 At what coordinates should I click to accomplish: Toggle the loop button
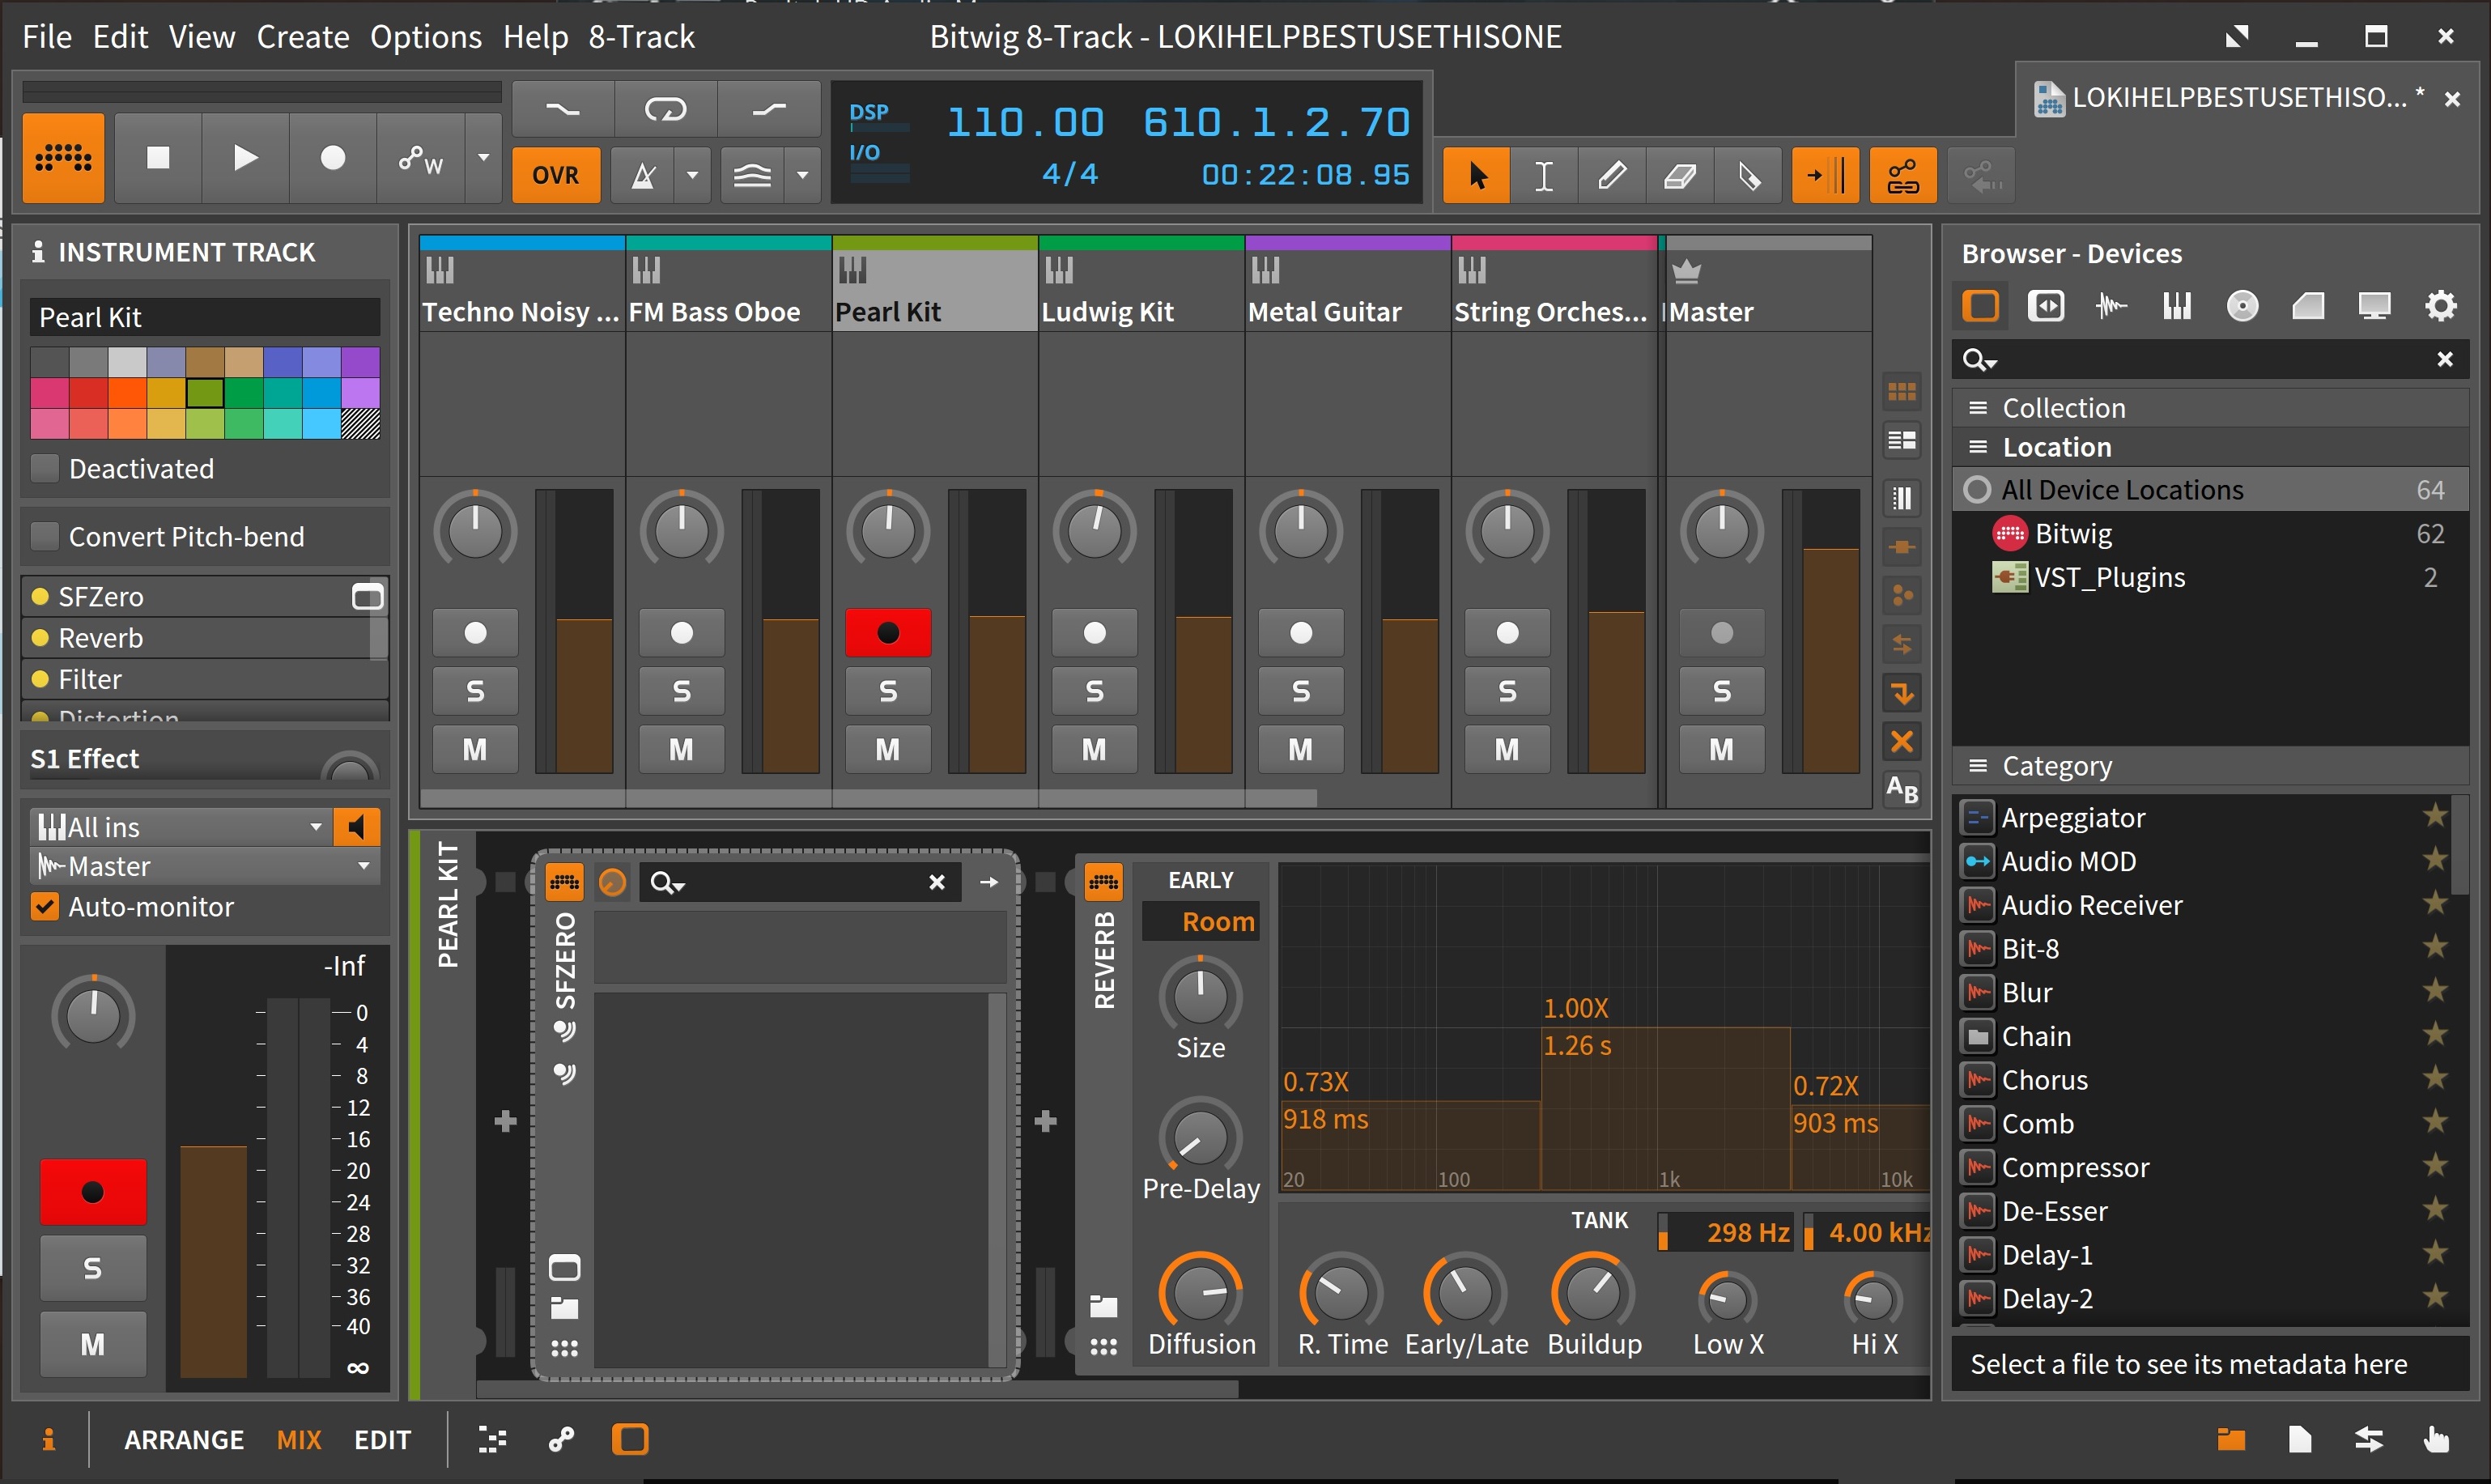click(665, 109)
